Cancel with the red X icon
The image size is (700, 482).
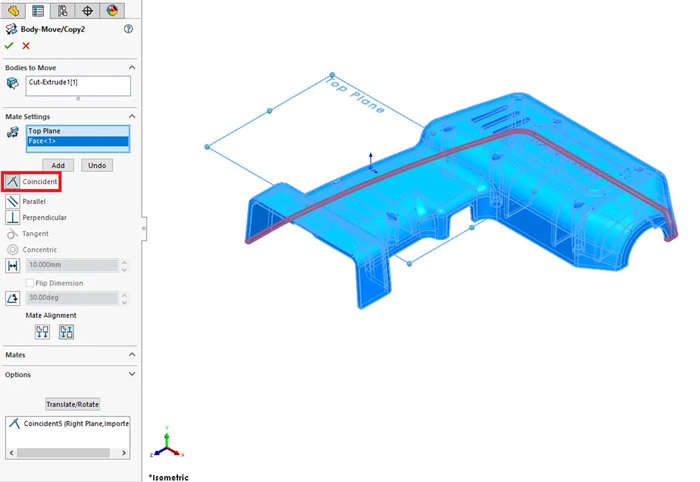coord(26,46)
